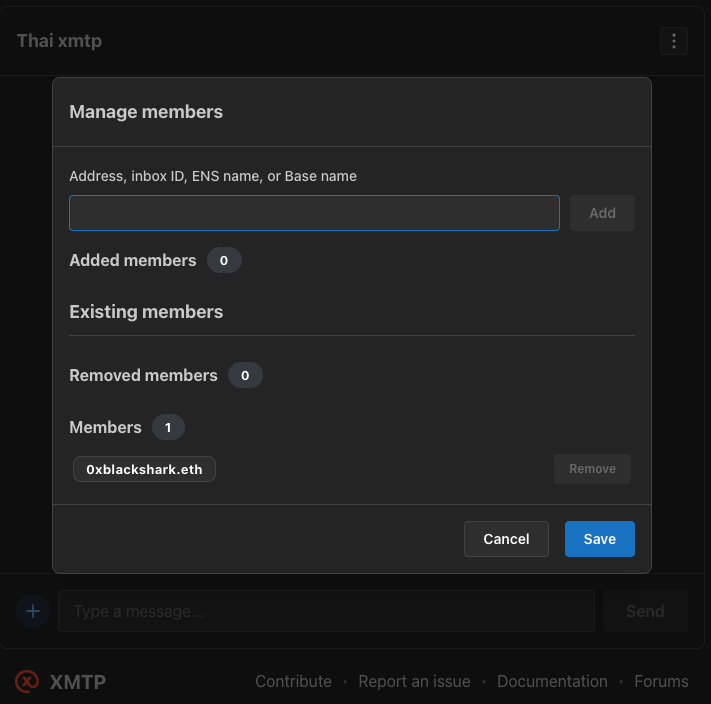711x704 pixels.
Task: Remove 0xblackshark.eth from members
Action: (592, 469)
